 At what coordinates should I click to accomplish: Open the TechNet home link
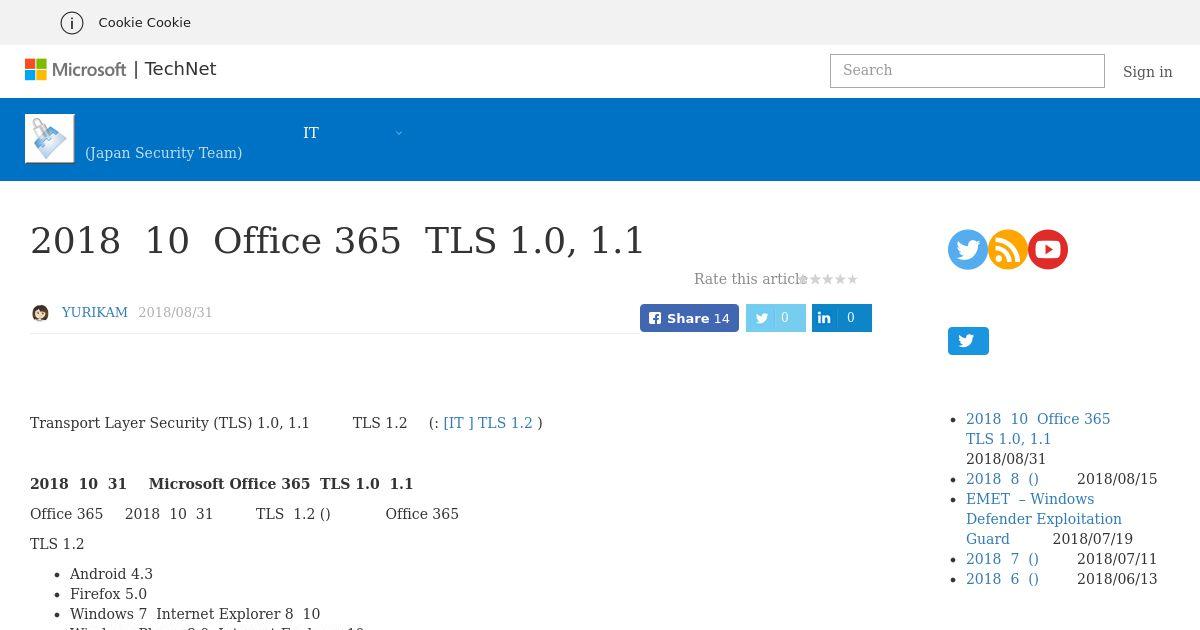coord(180,69)
